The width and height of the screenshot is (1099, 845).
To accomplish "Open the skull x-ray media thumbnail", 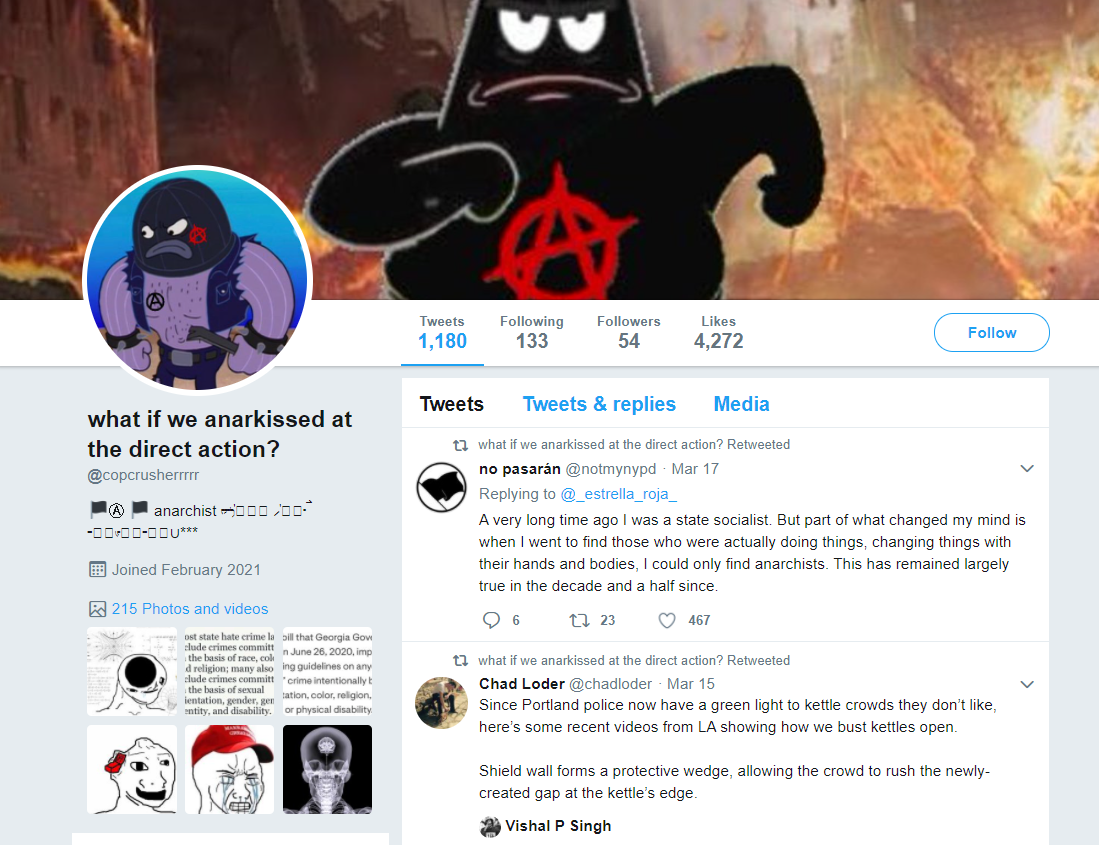I will click(327, 769).
